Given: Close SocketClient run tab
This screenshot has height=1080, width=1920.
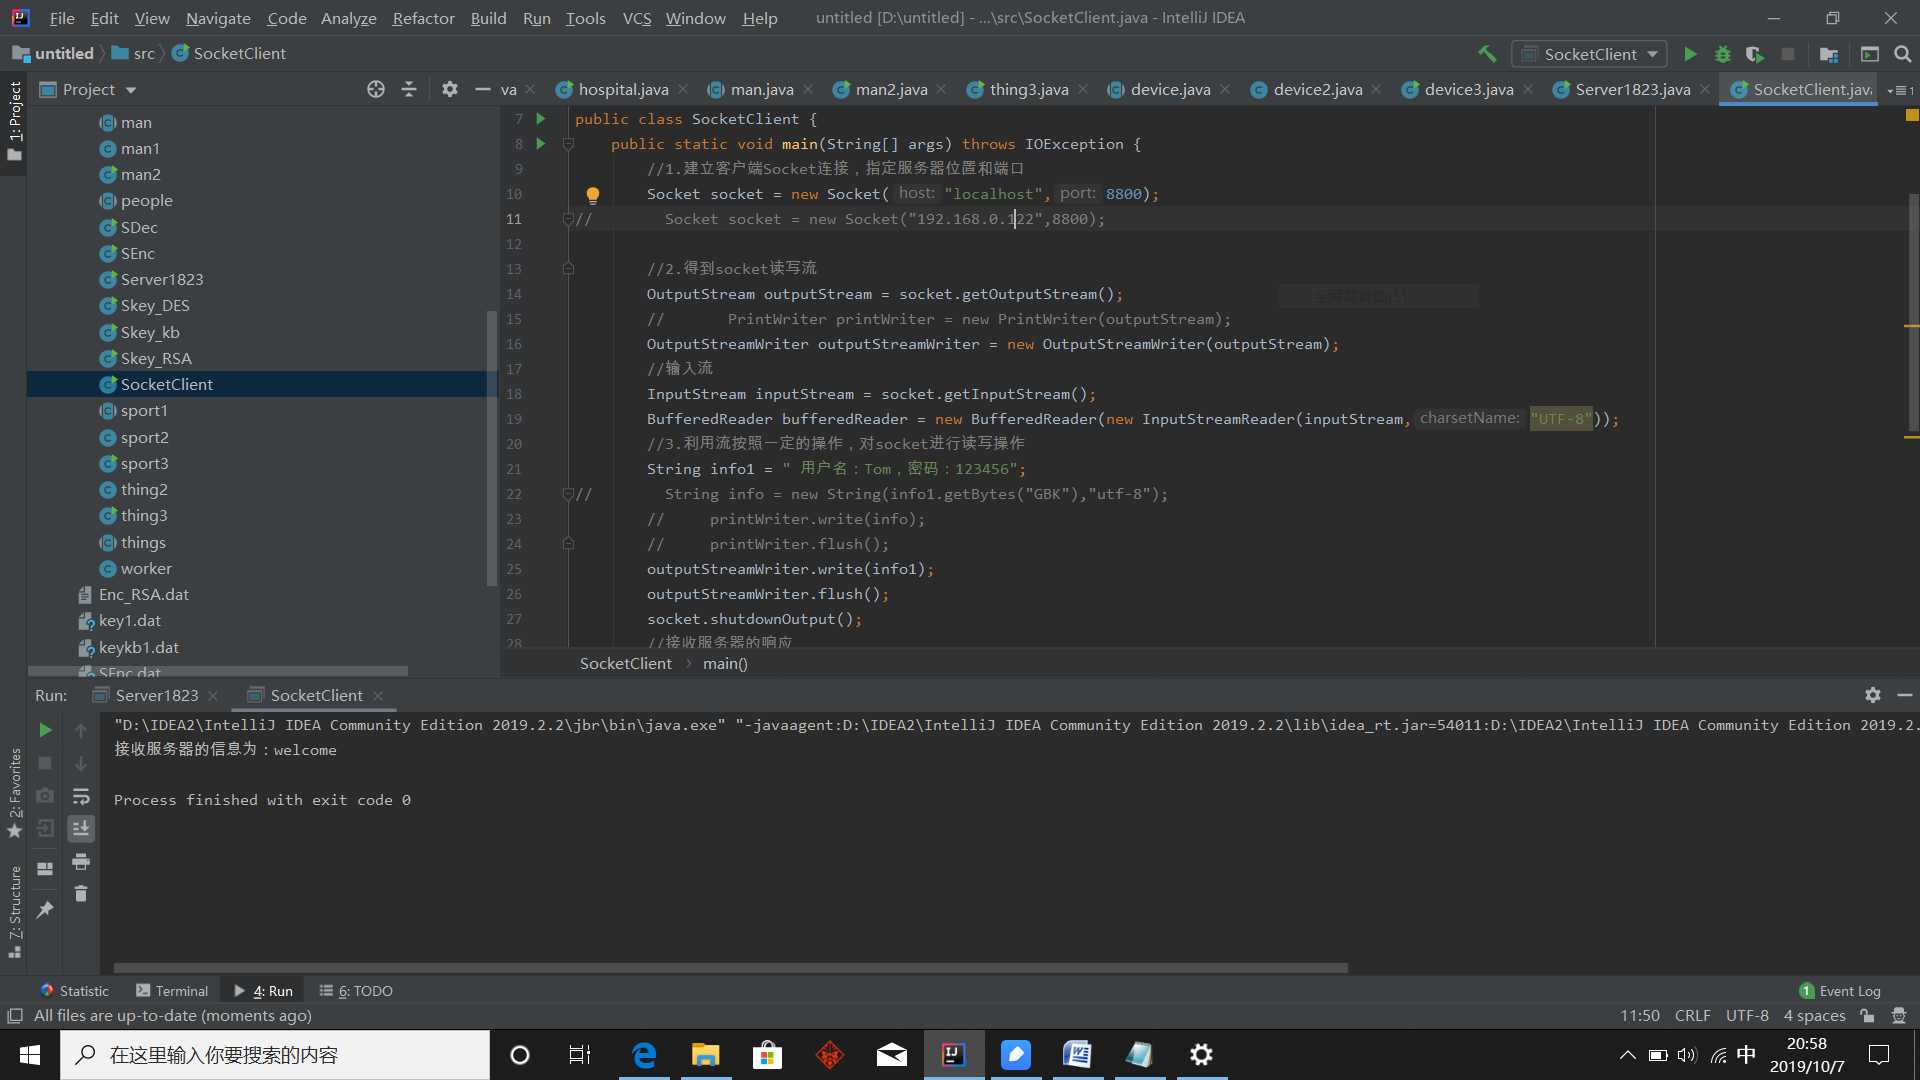Looking at the screenshot, I should click(378, 695).
